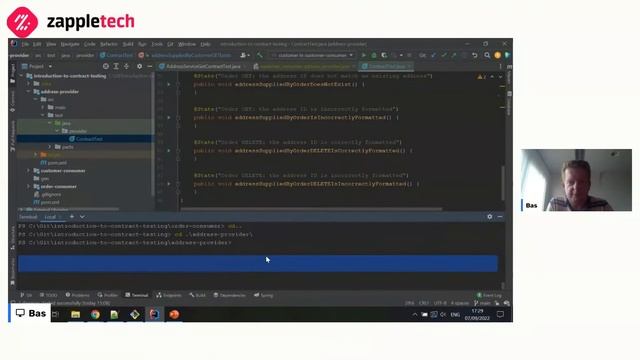Click Select Opened File target icon
This screenshot has width=640, height=360.
coord(106,66)
